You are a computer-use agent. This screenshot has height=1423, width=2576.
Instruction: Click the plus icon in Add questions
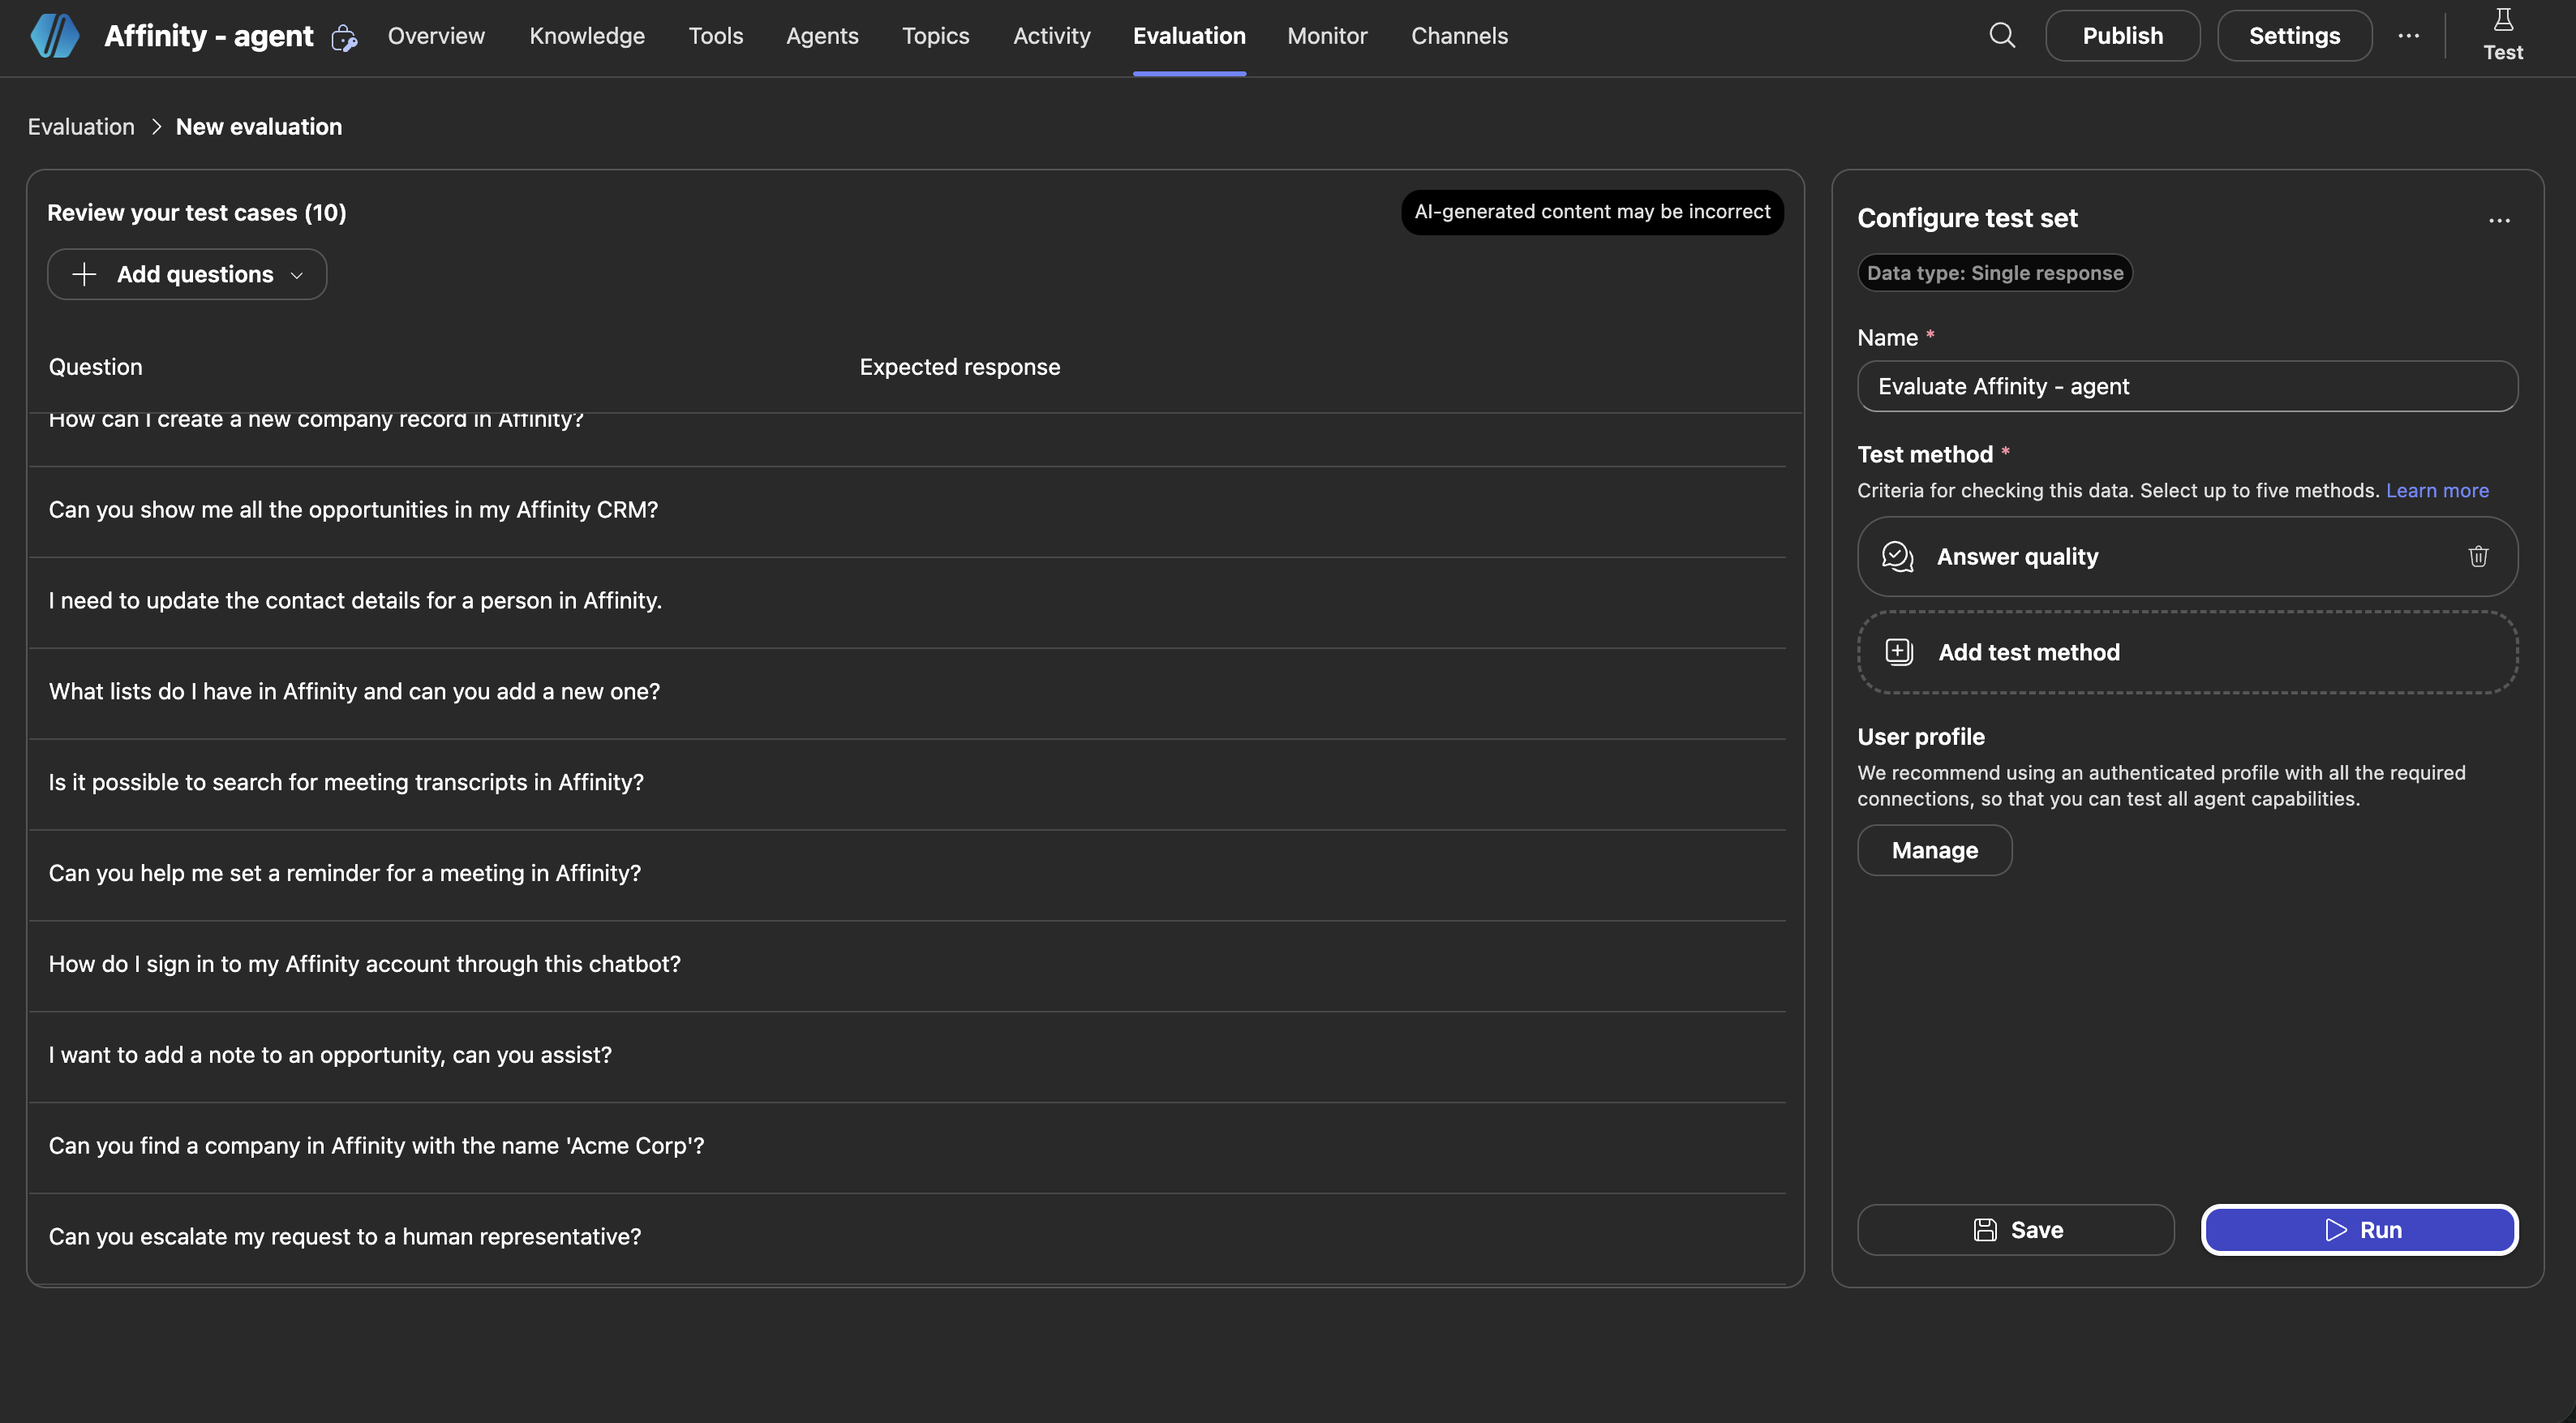tap(84, 274)
